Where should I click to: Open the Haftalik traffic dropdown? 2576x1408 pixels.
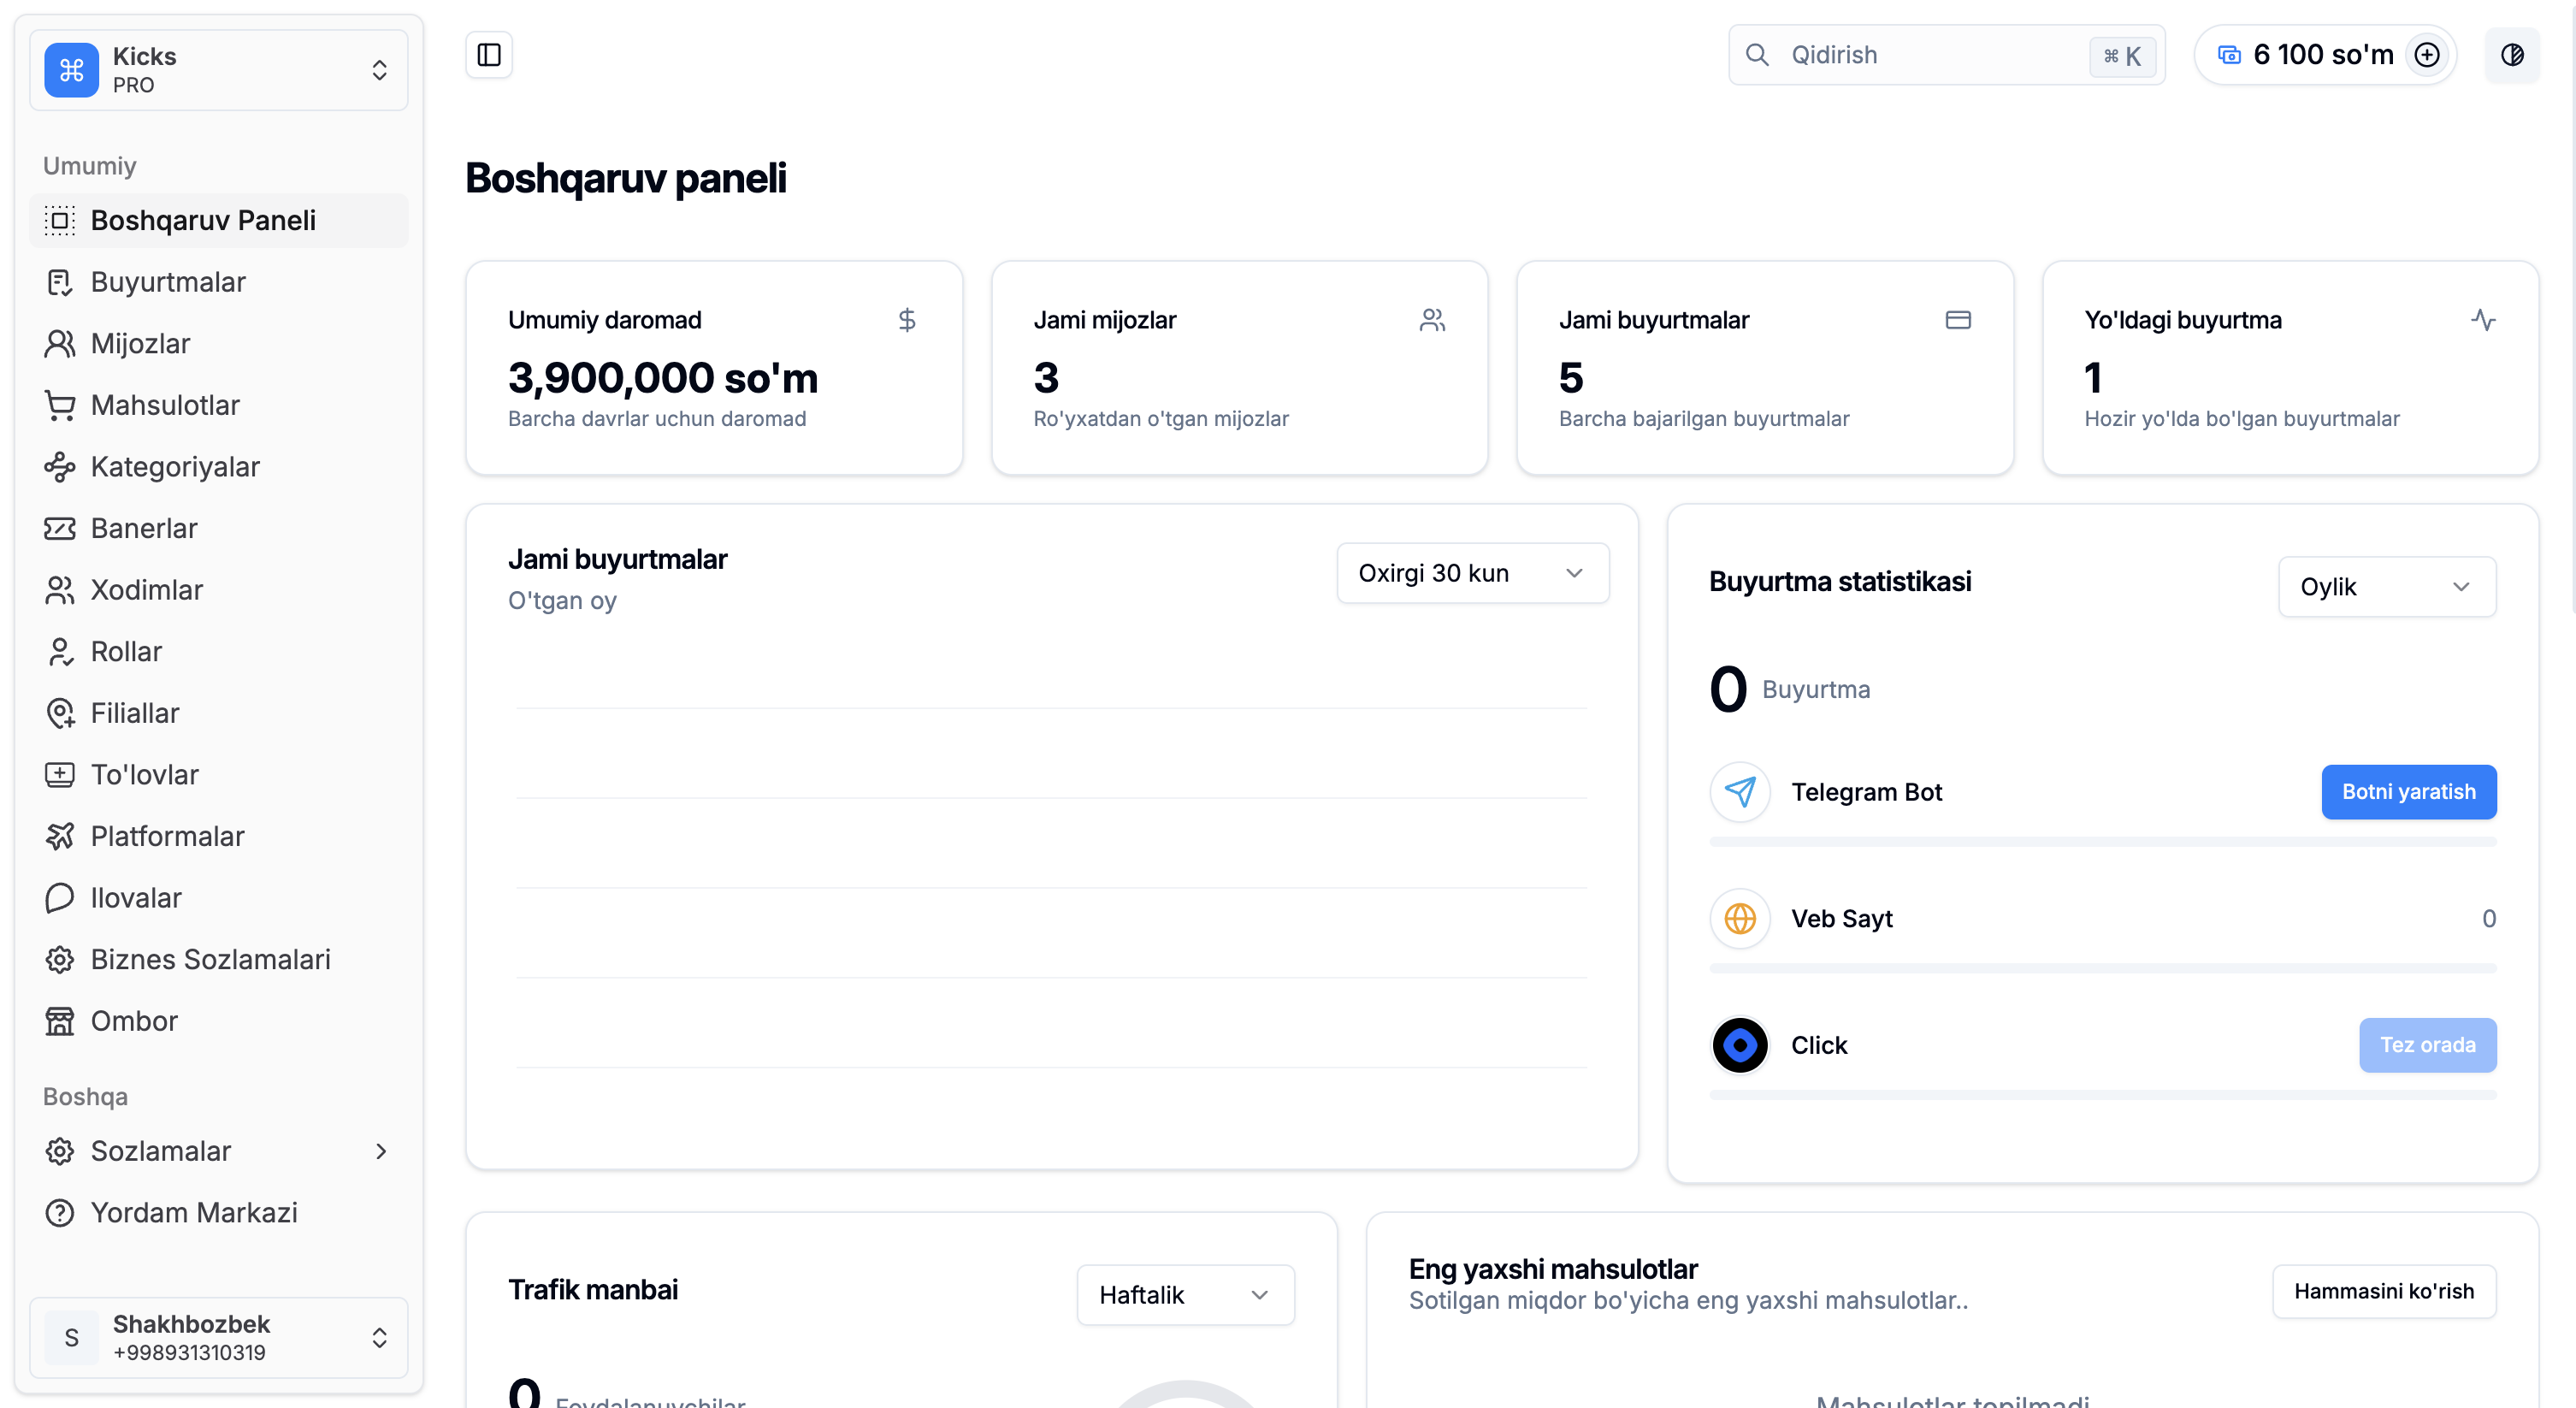(1185, 1295)
